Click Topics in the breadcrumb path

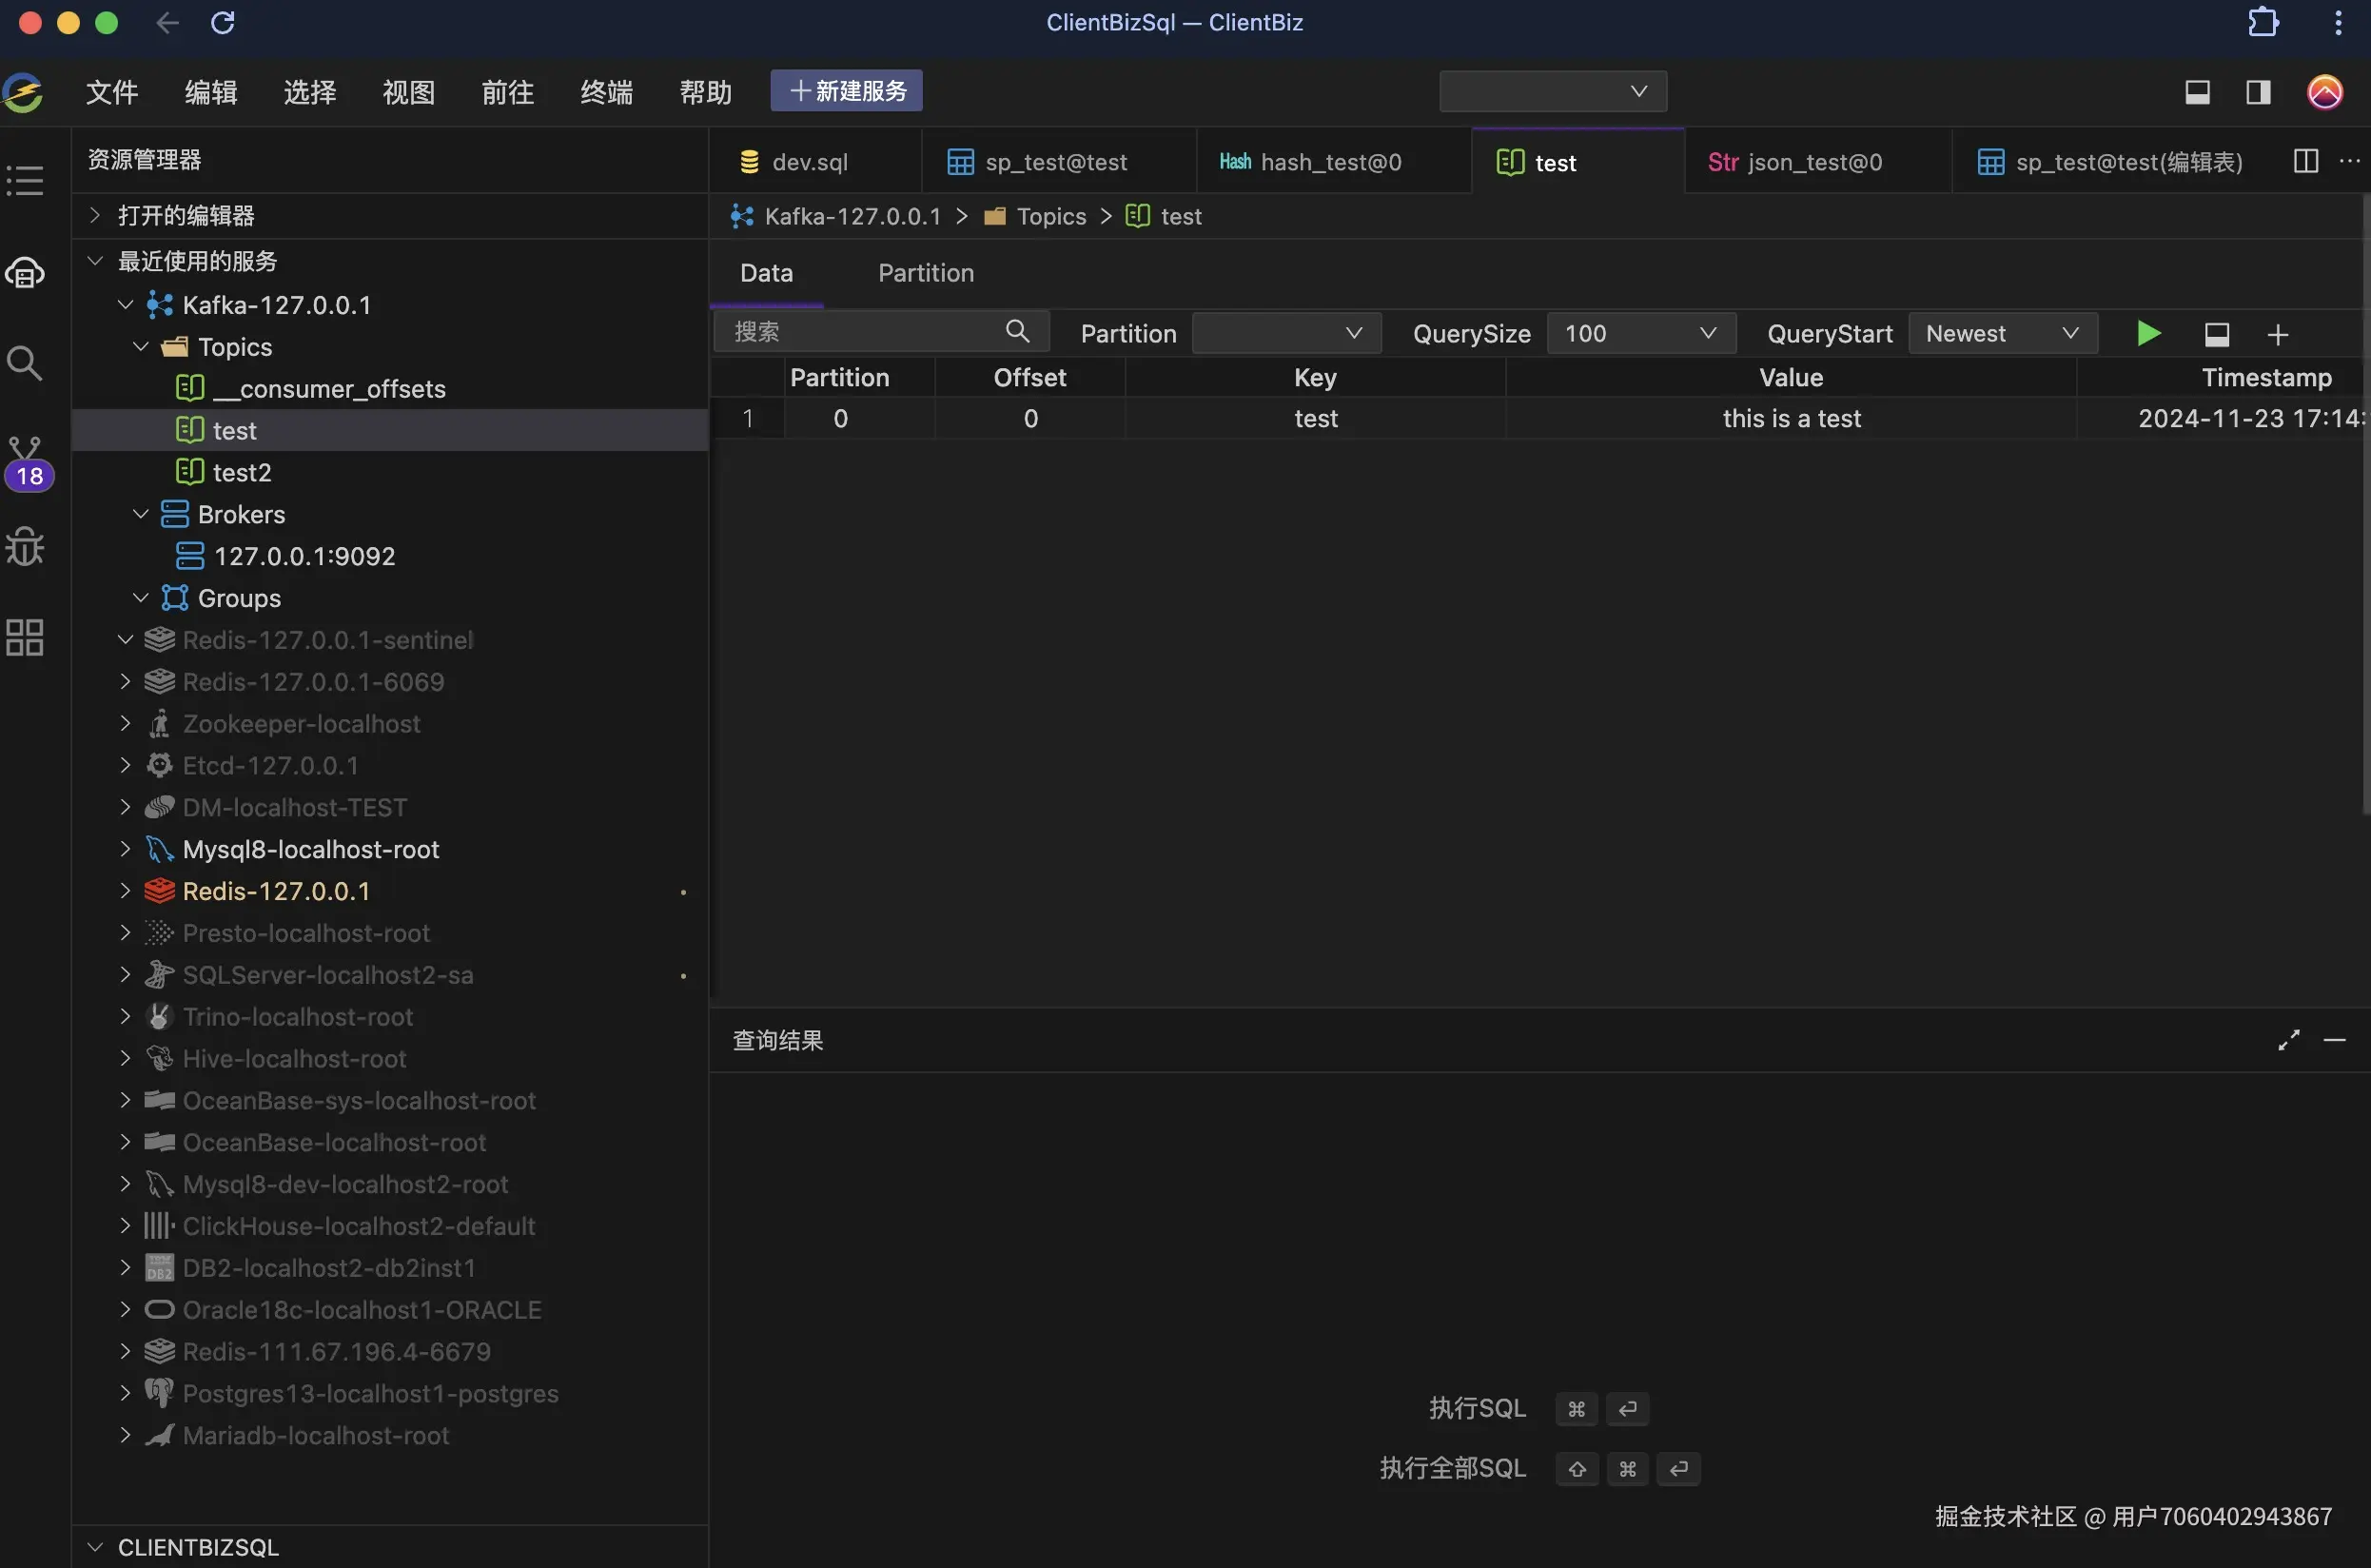tap(1050, 216)
